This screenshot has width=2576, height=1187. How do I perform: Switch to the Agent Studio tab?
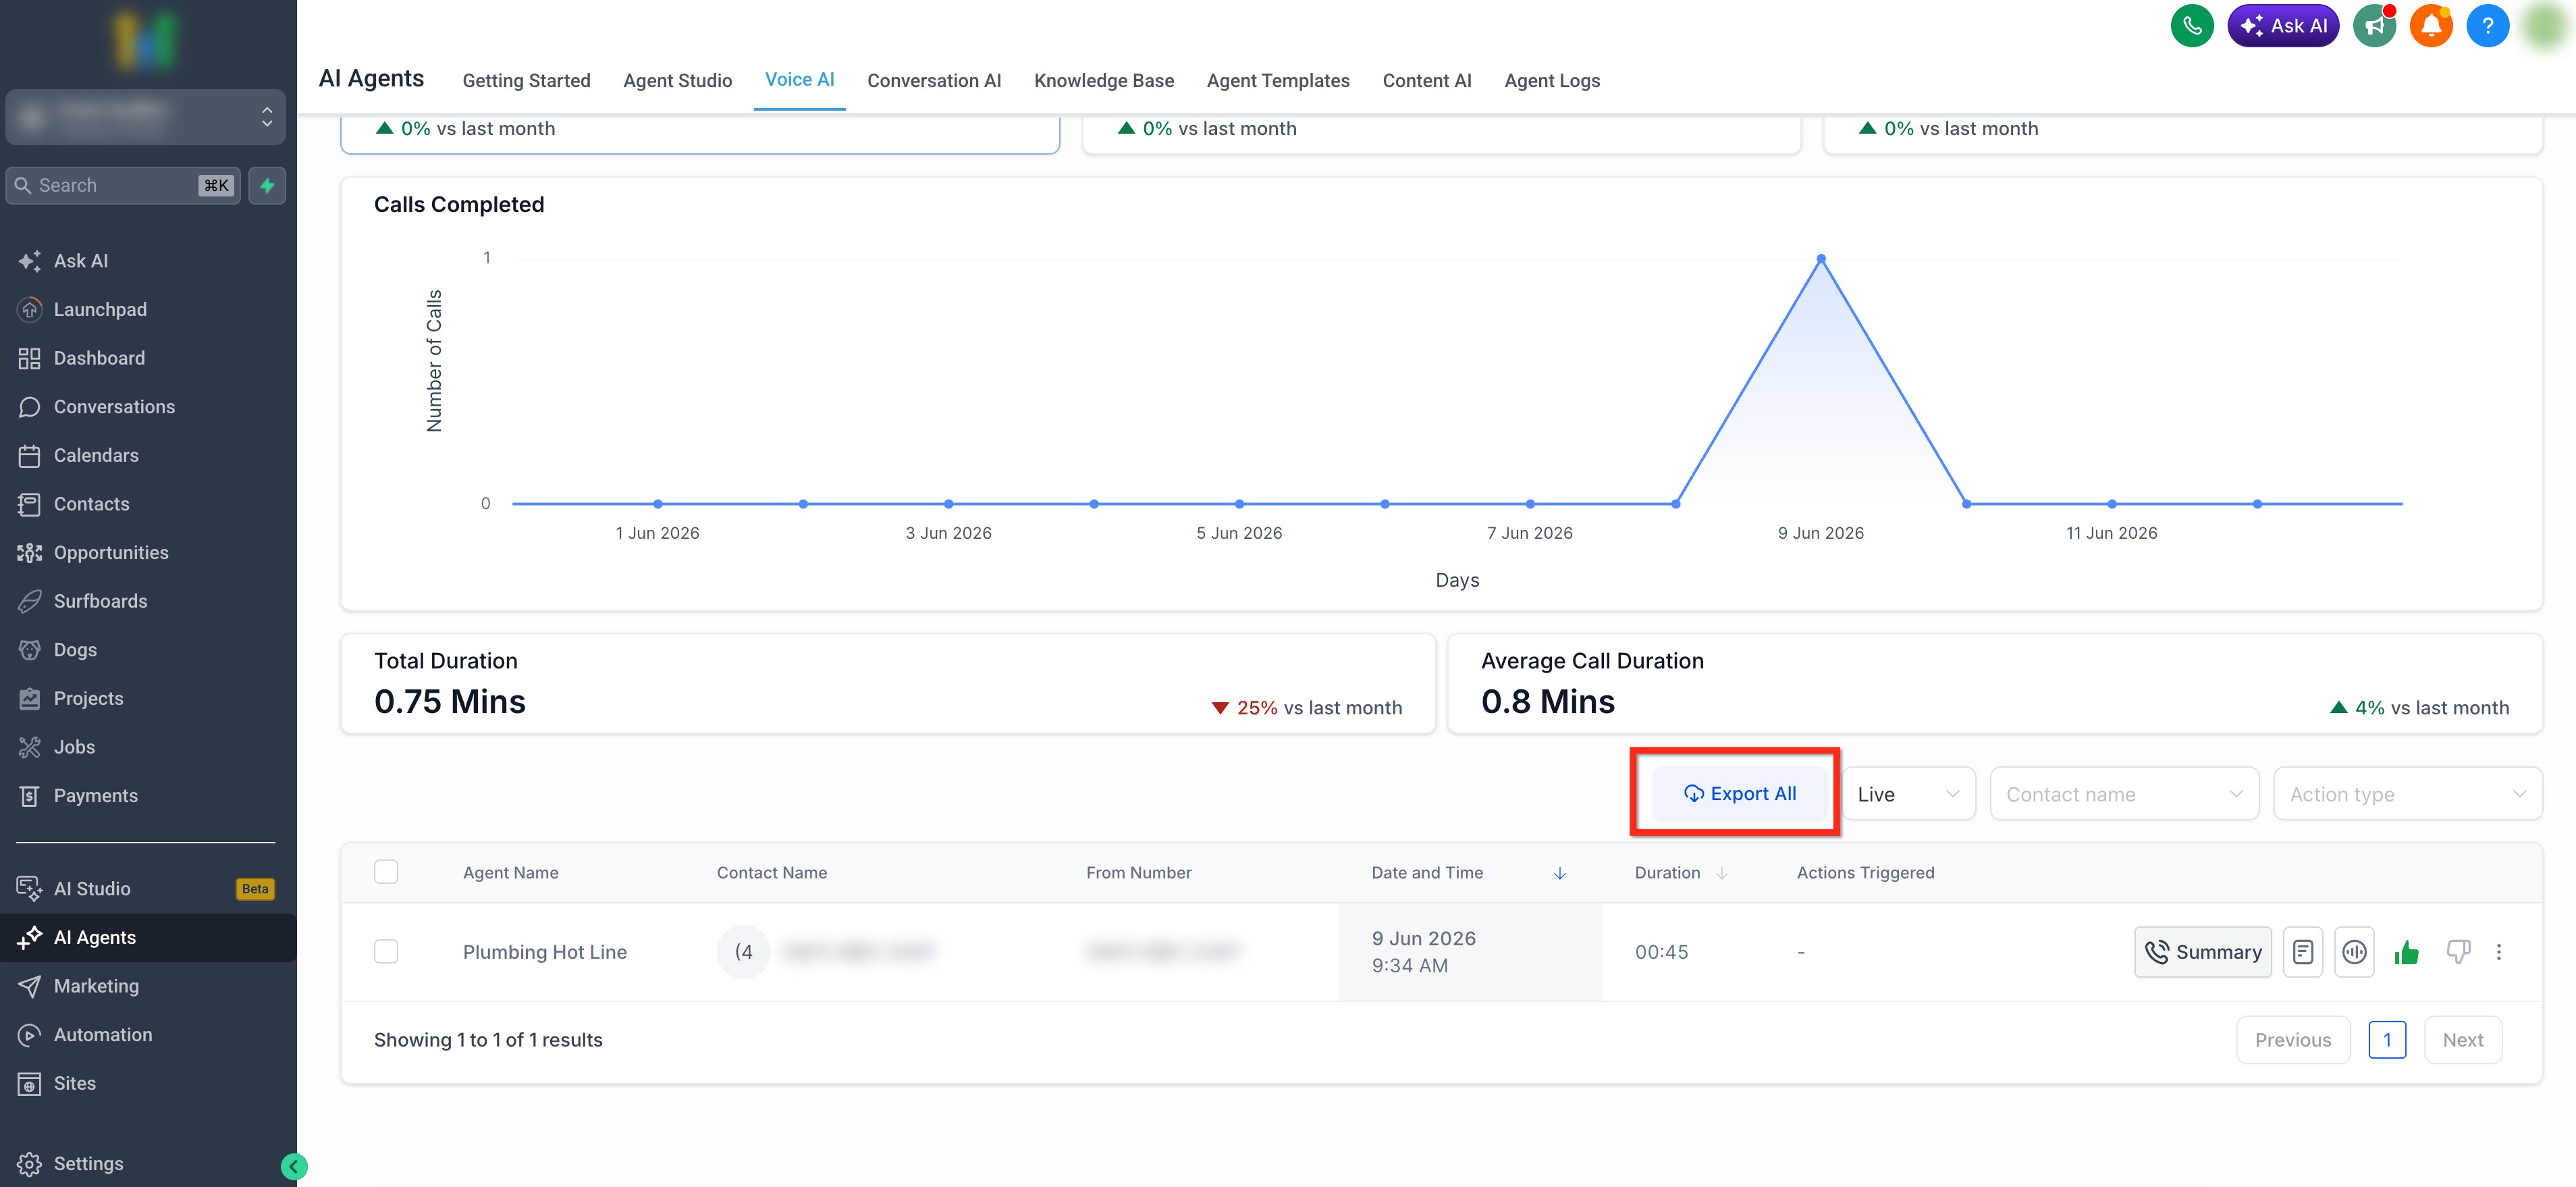coord(677,81)
